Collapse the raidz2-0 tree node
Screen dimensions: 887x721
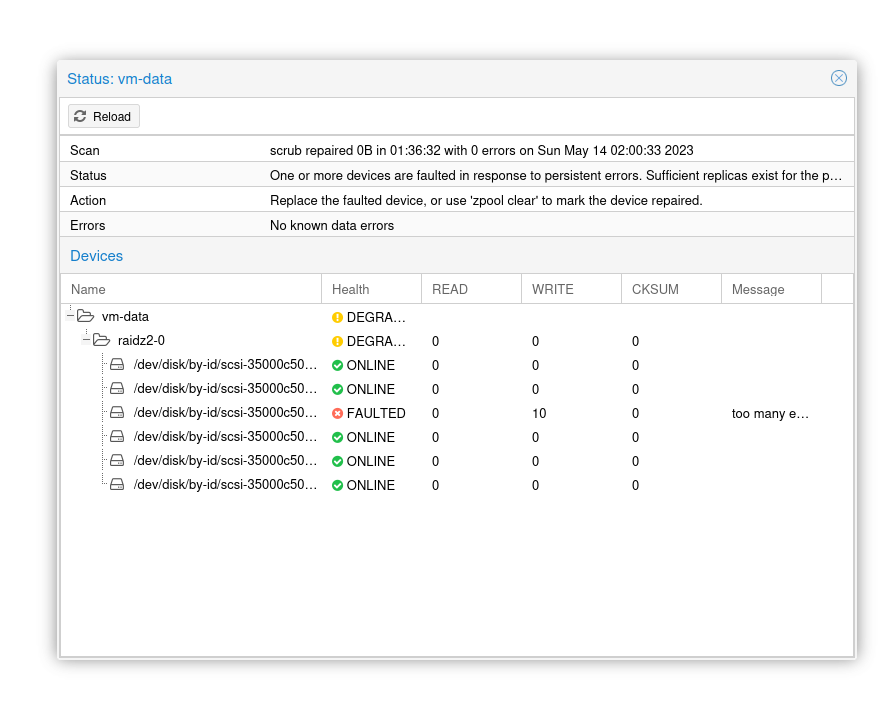[87, 340]
